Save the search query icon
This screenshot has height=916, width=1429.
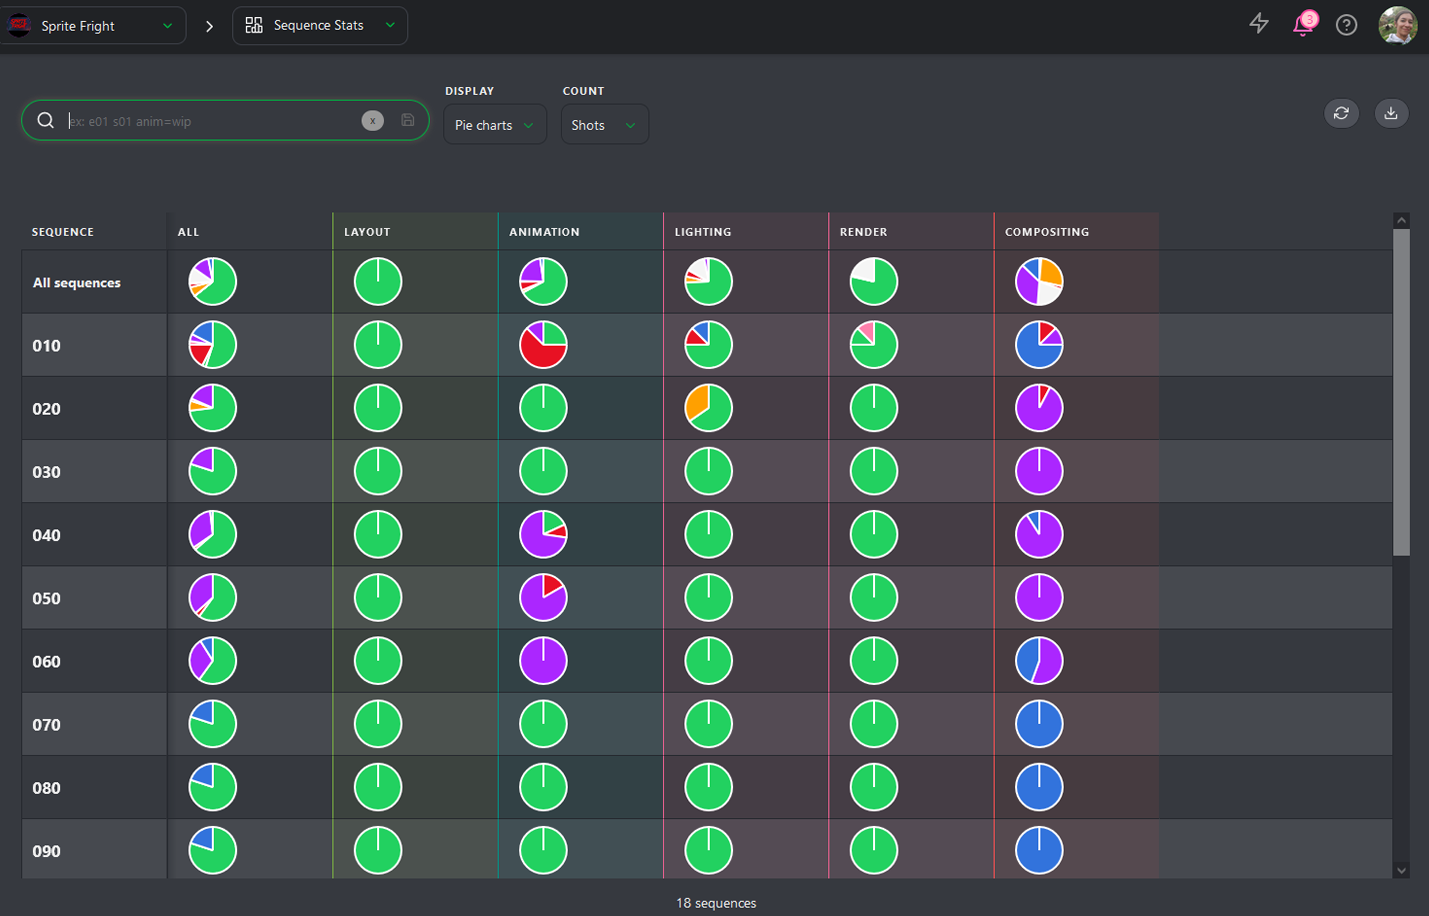pos(408,120)
